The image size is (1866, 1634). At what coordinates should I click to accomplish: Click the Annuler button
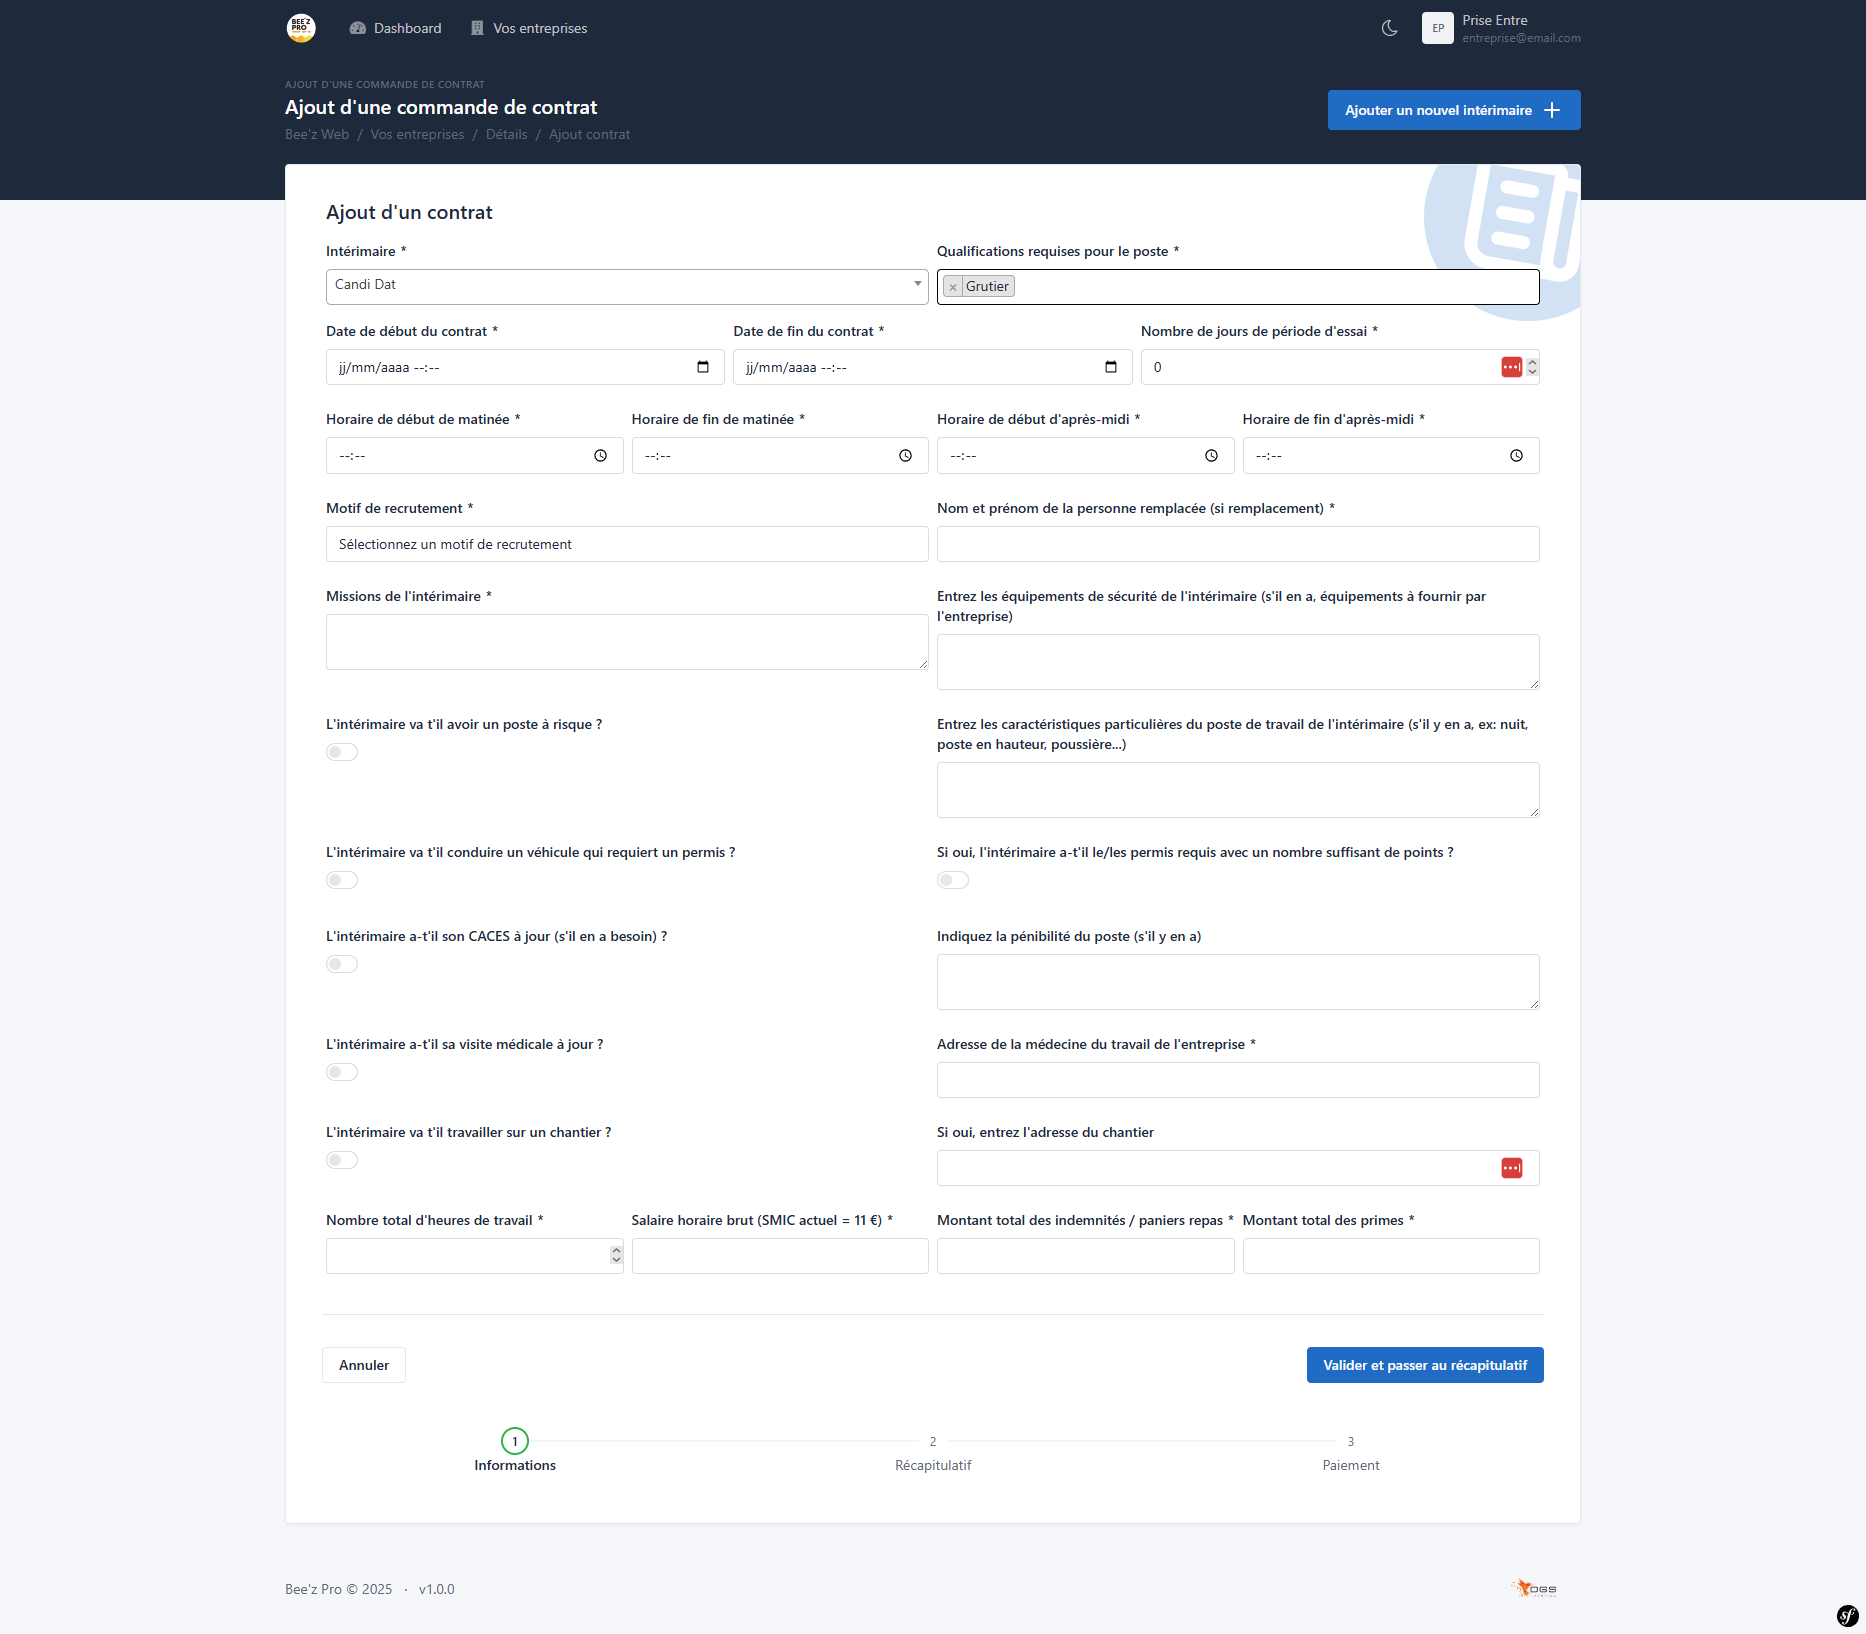coord(364,1365)
